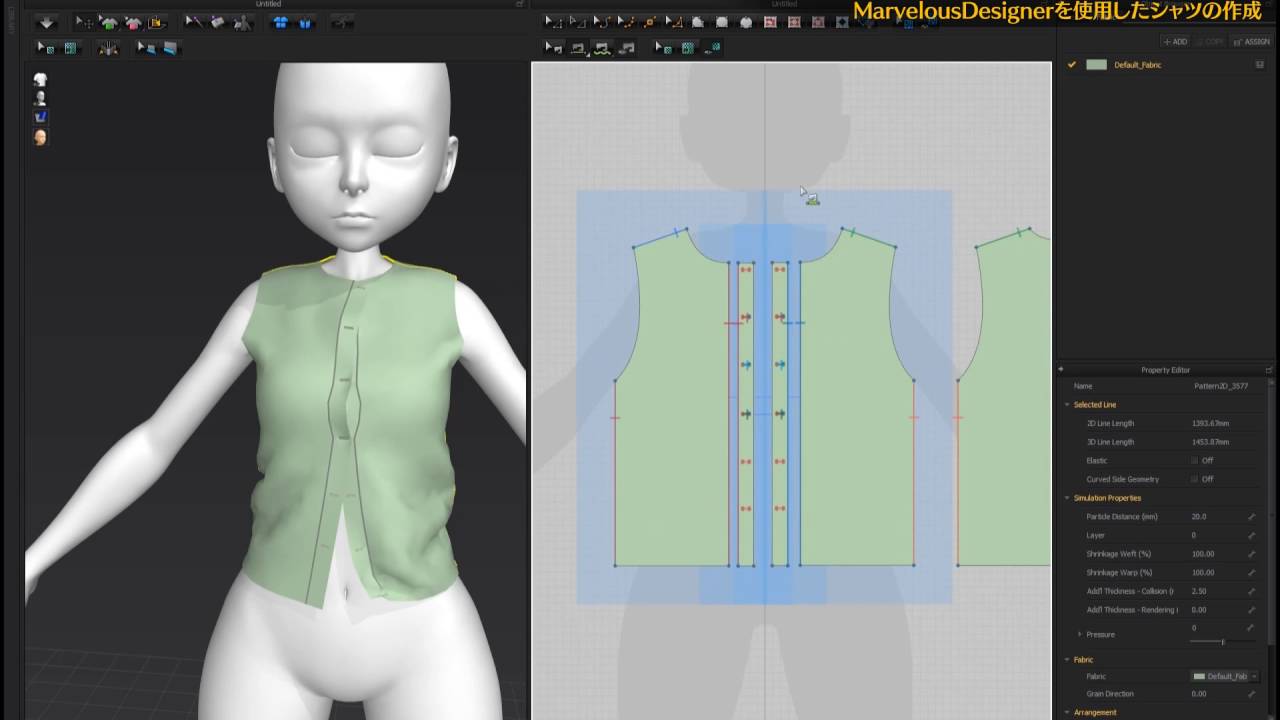This screenshot has width=1280, height=720.
Task: Toggle the Elastic checkbox
Action: pyautogui.click(x=1194, y=460)
